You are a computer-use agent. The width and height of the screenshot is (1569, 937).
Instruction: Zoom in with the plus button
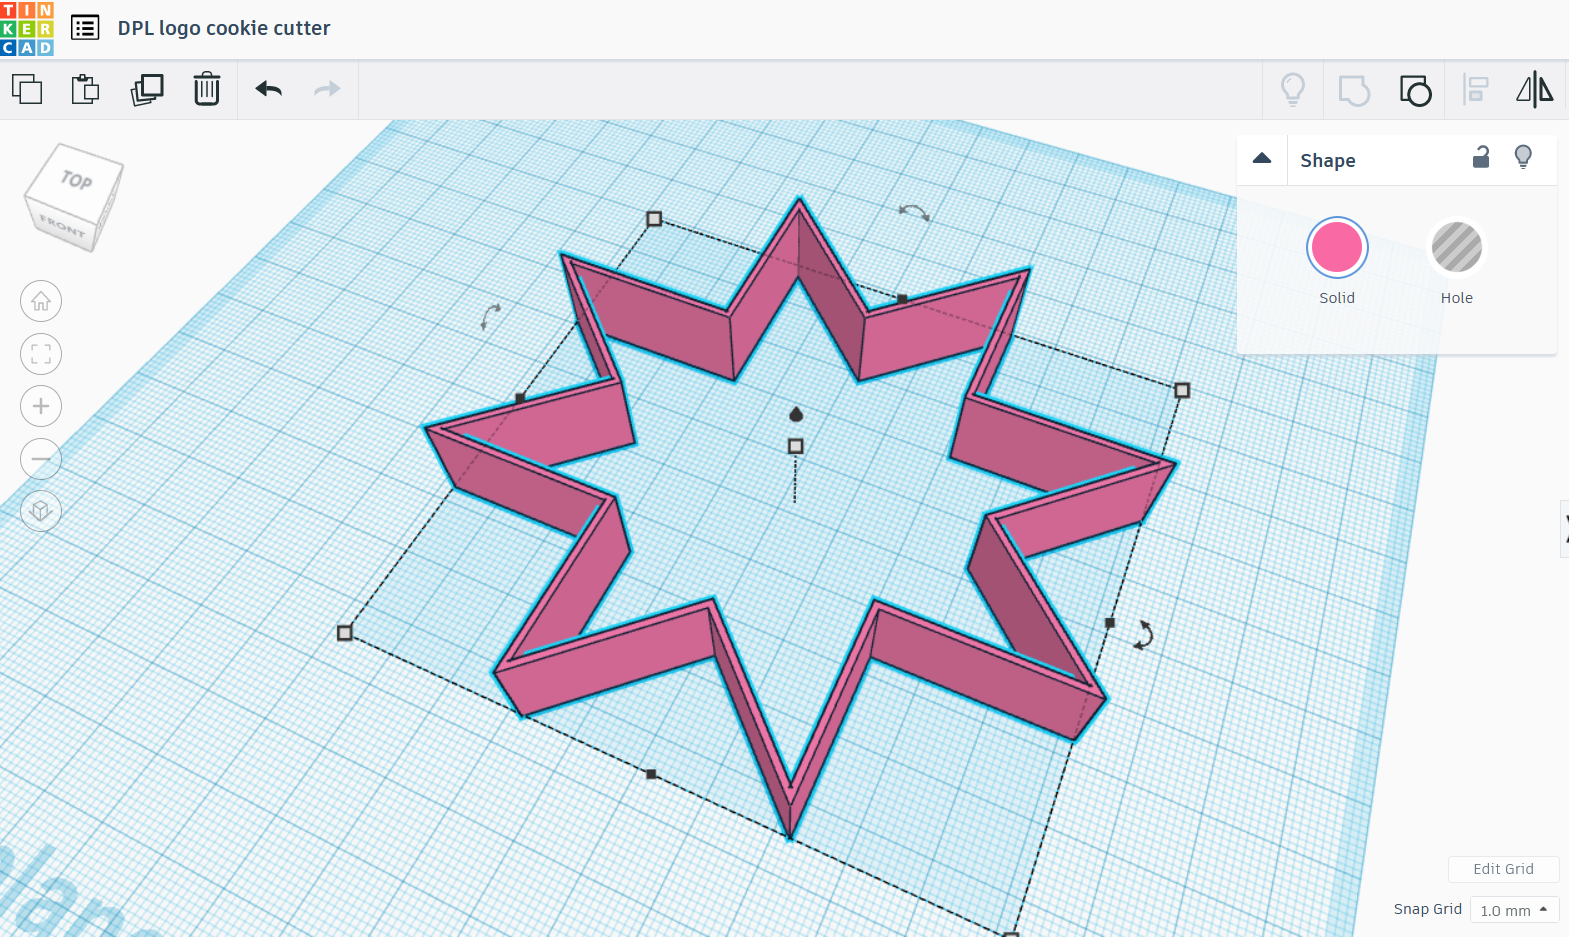pos(41,406)
